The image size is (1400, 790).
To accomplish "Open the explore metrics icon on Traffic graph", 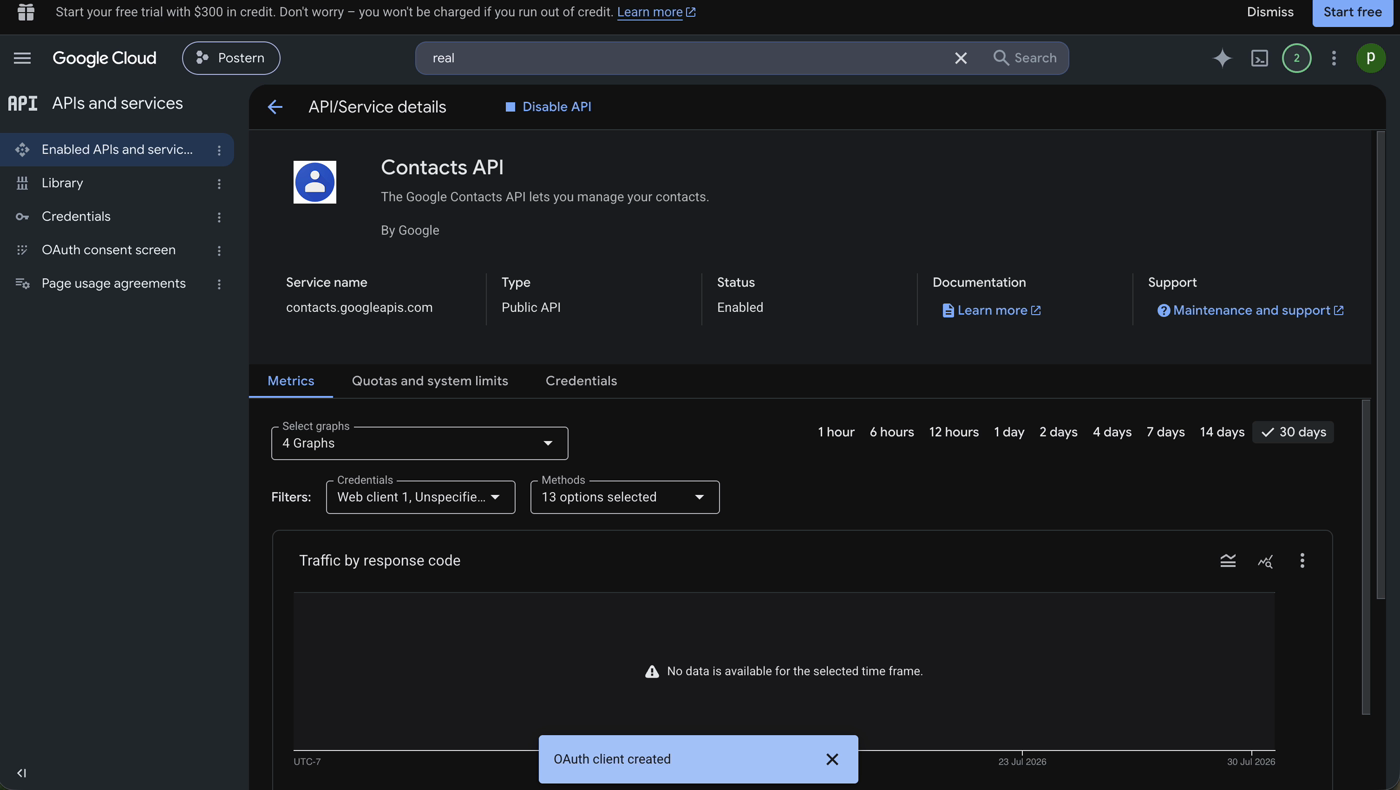I will [1265, 561].
